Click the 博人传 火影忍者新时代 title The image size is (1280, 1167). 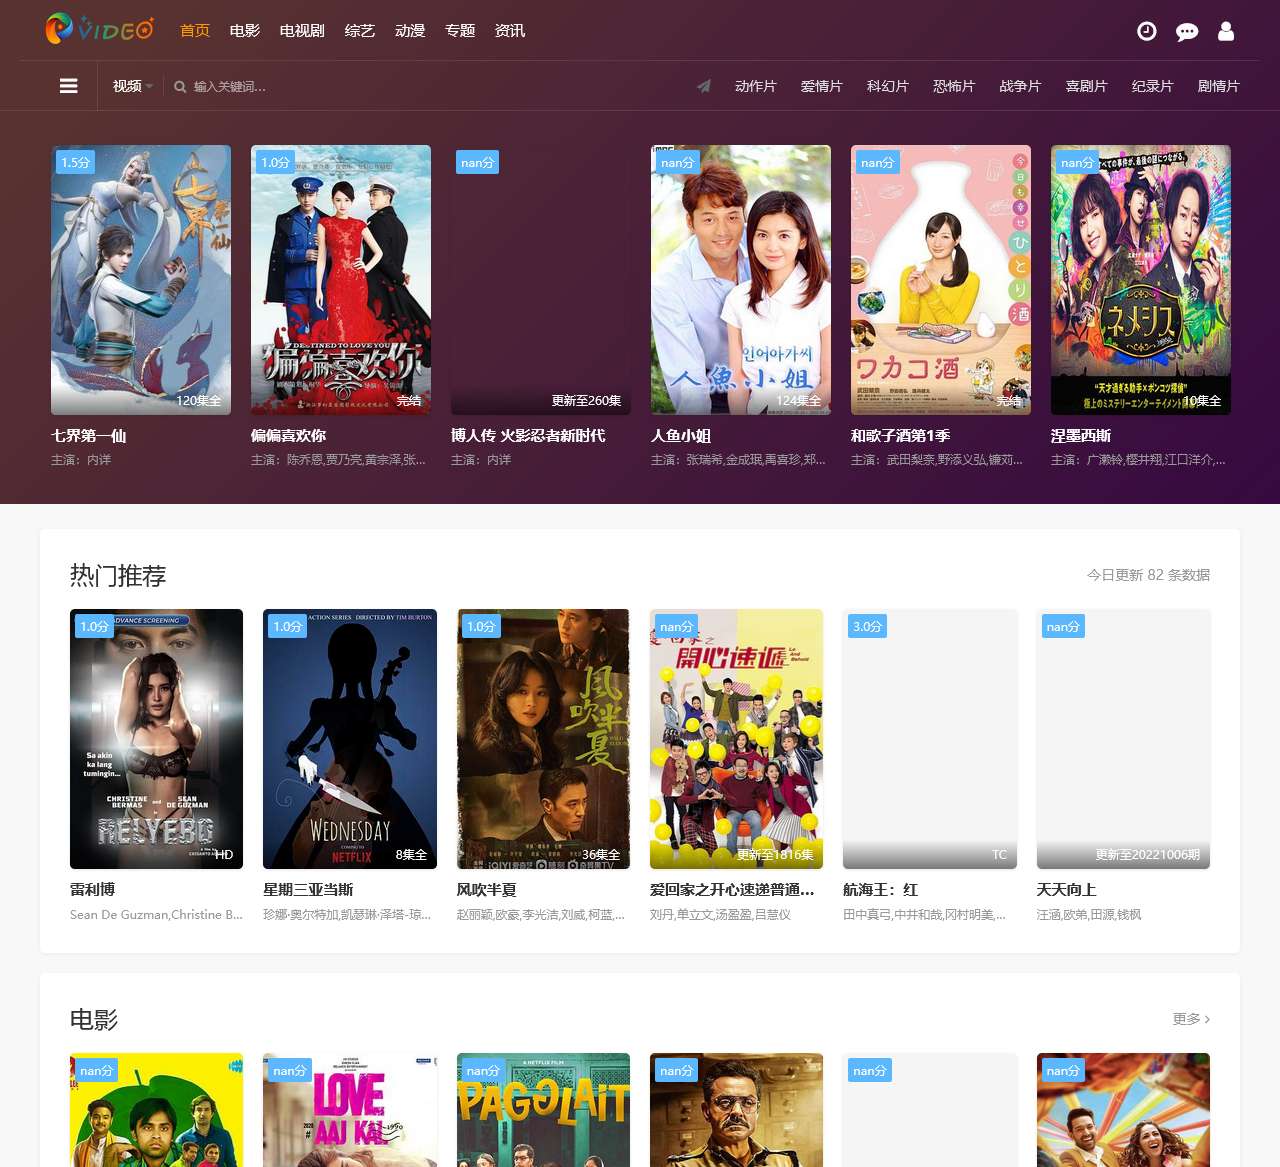point(528,436)
